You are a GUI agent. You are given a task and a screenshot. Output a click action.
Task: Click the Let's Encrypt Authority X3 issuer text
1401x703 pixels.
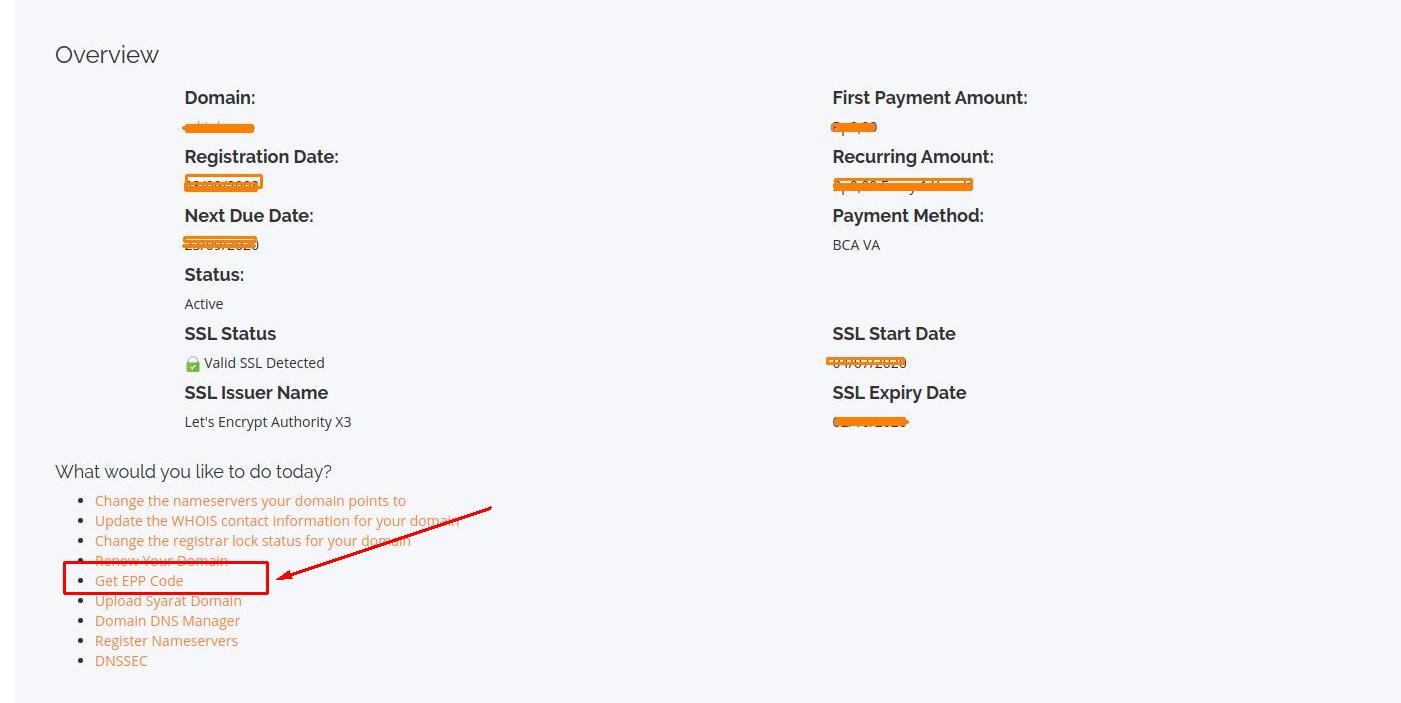point(268,422)
